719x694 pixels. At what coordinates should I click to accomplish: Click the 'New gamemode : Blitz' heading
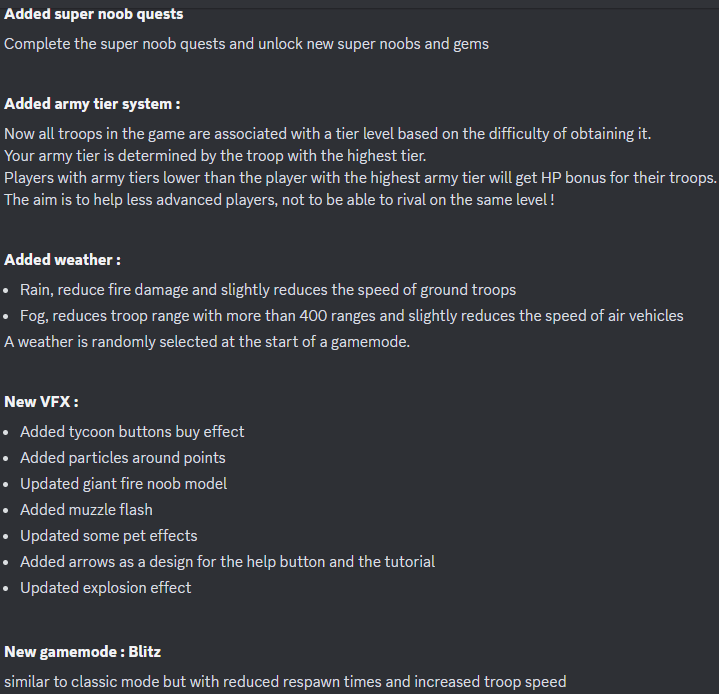tap(83, 652)
